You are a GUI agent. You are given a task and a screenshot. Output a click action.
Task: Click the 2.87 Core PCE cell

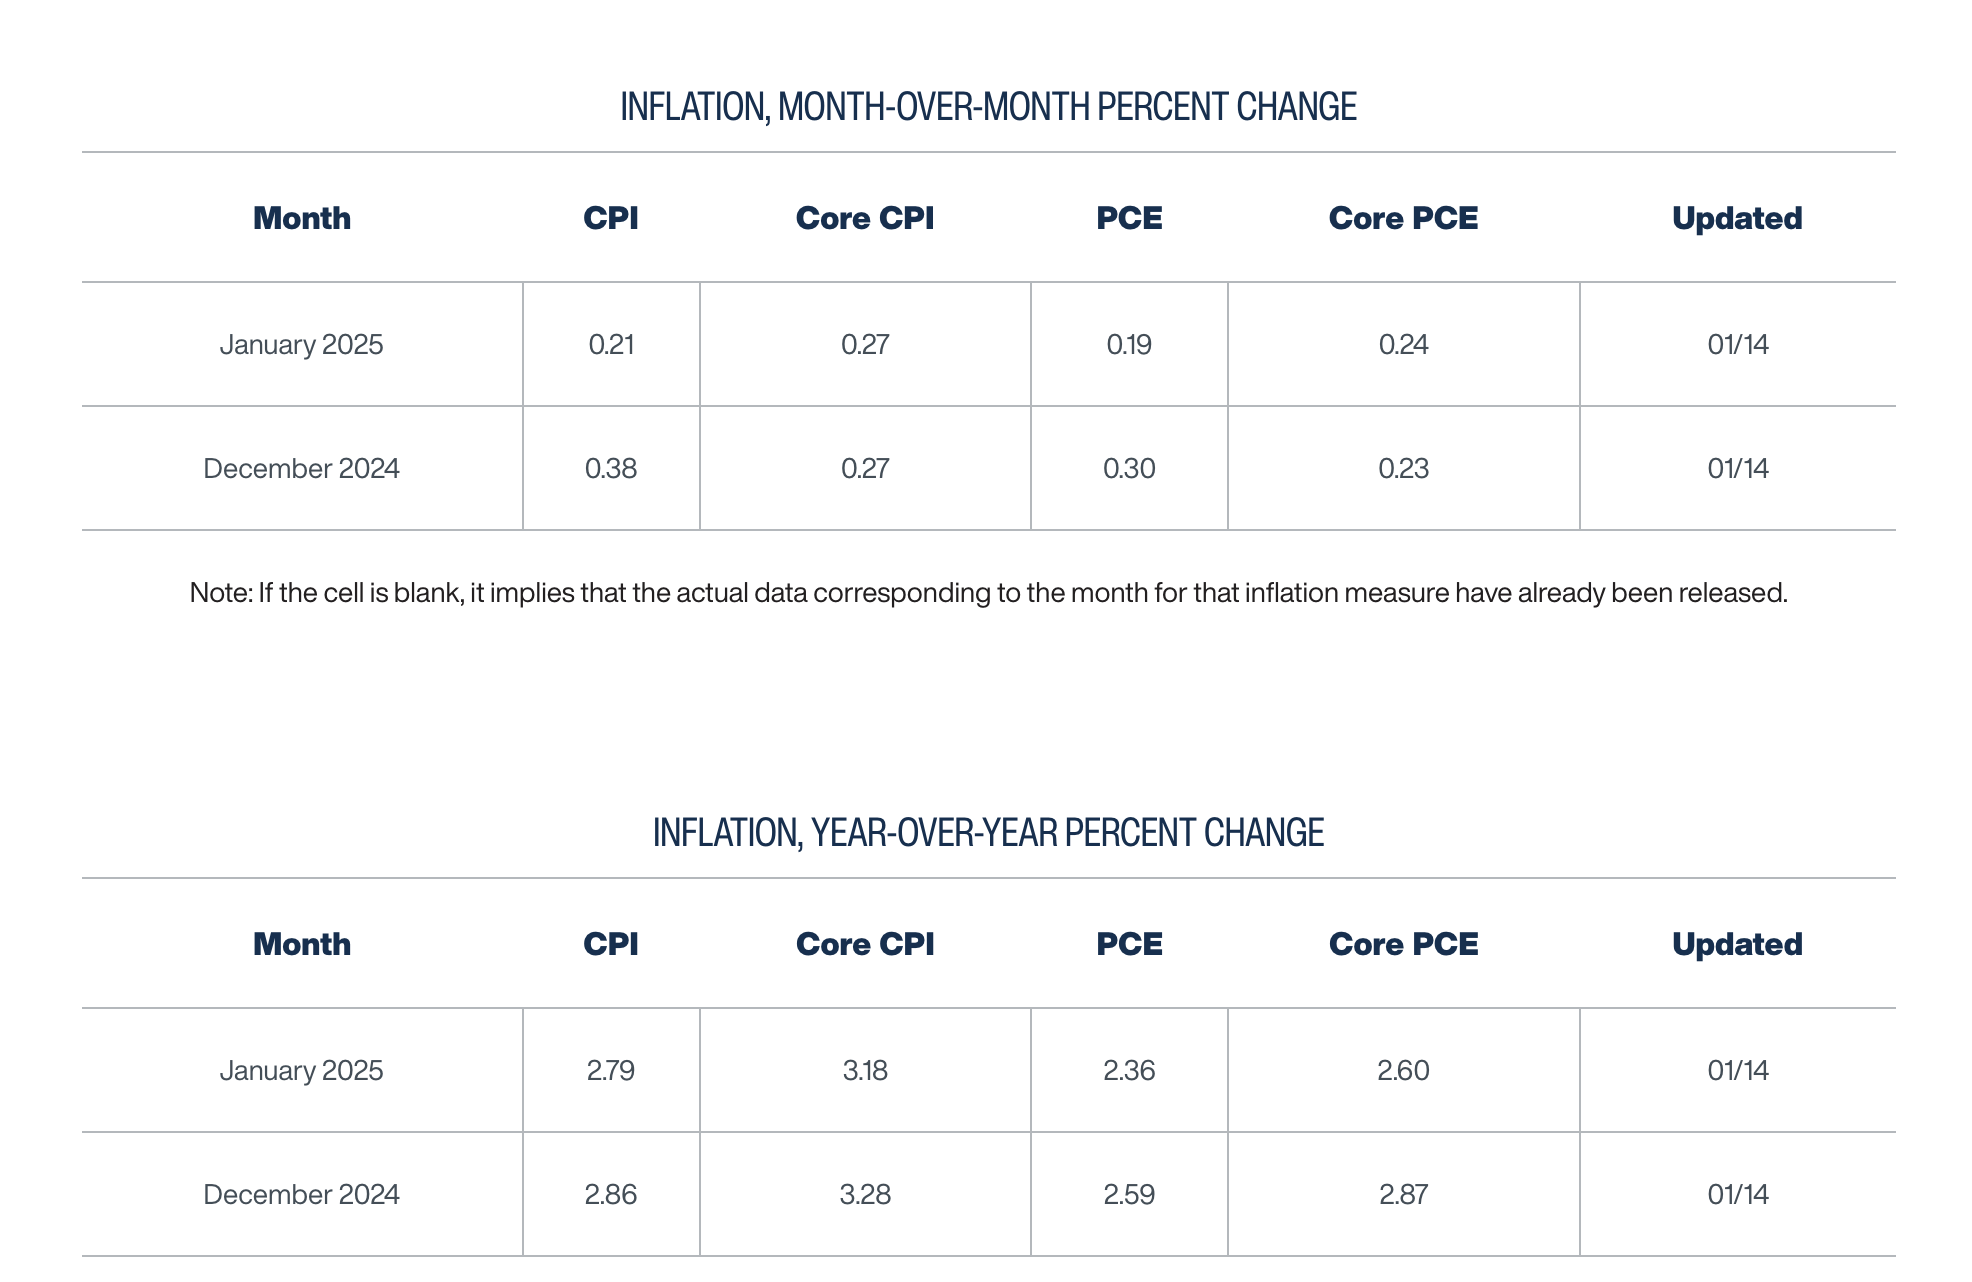tap(1403, 1195)
